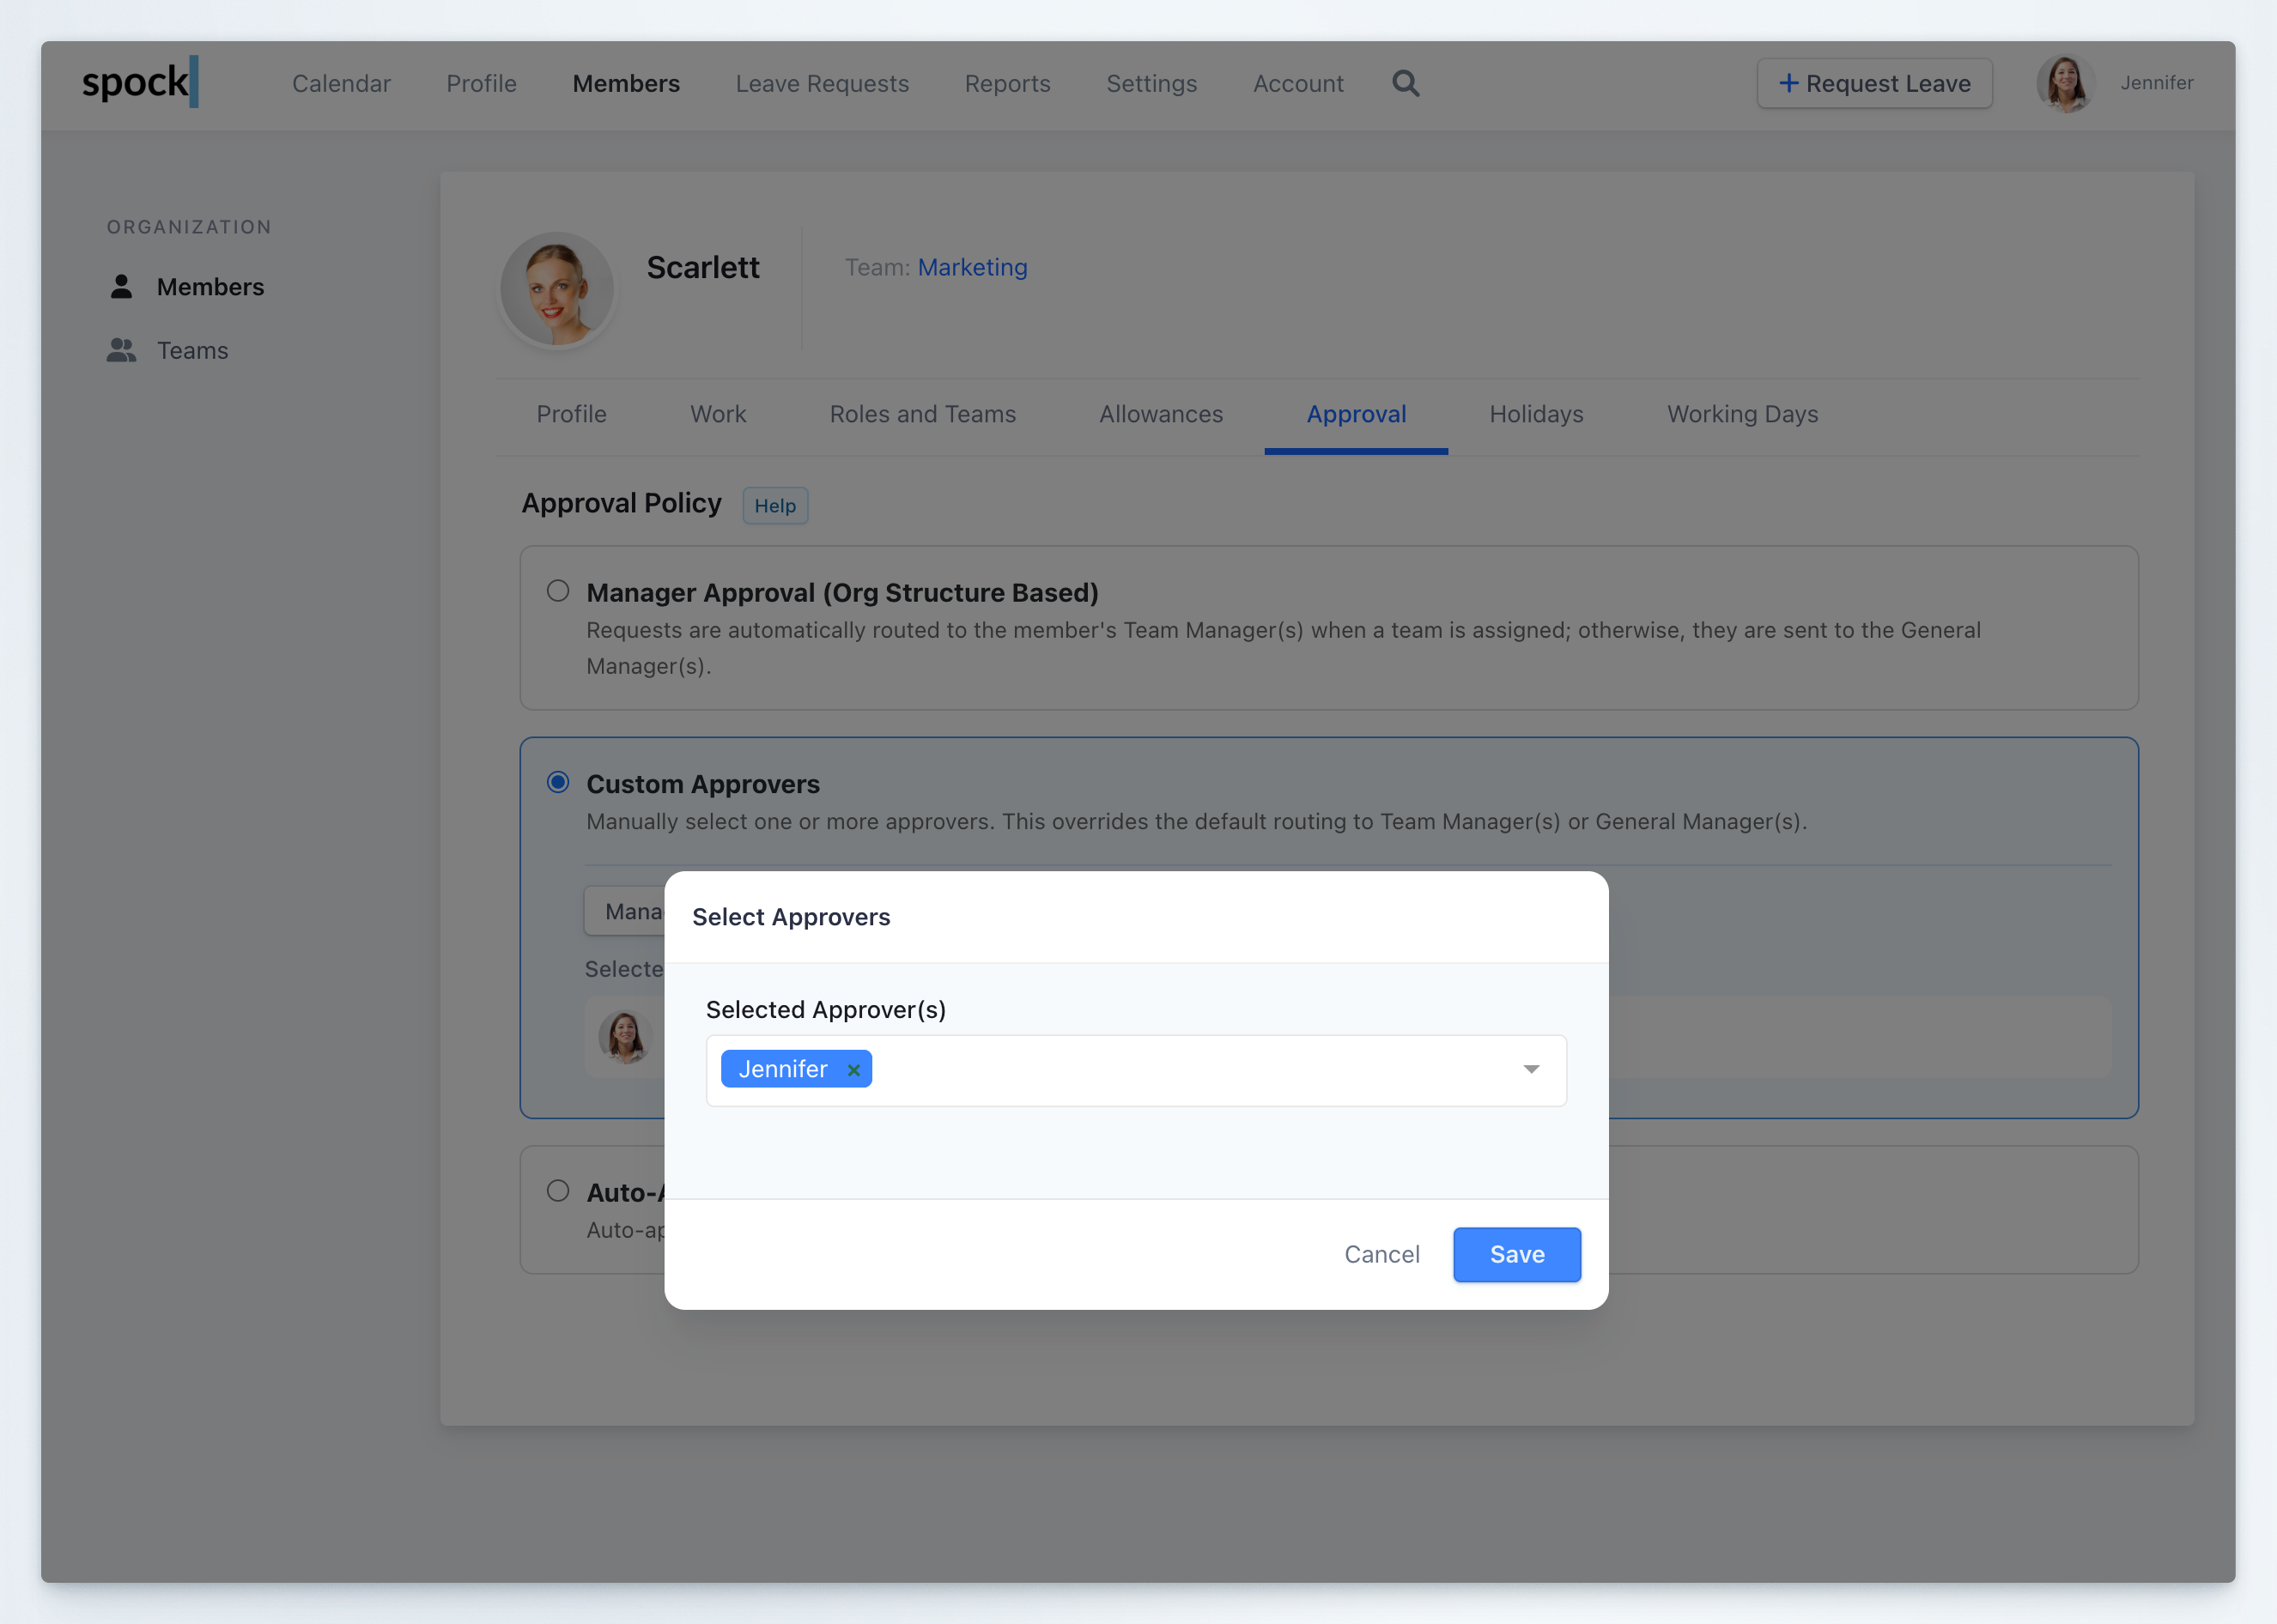Cancel the Select Approvers dialog
Viewport: 2277px width, 1624px height.
(x=1382, y=1254)
